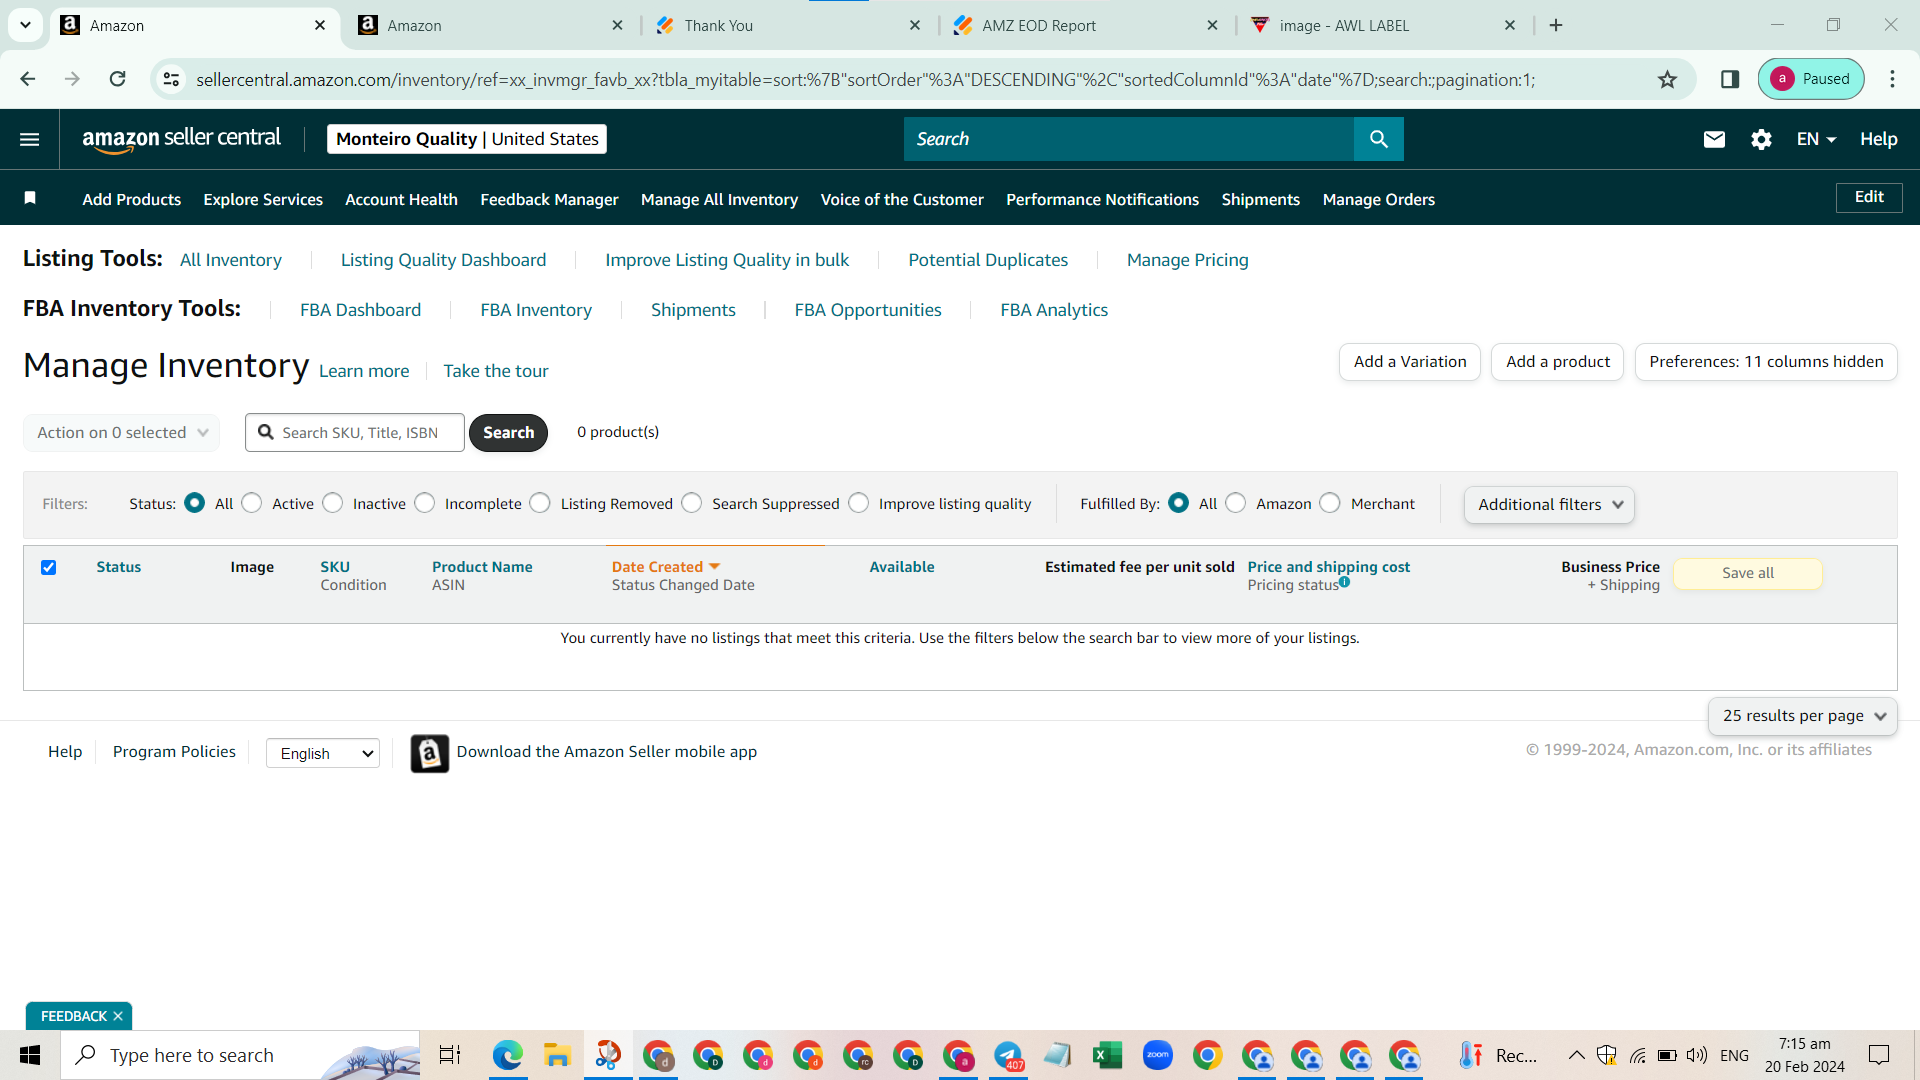
Task: Open Telegram from the taskbar
Action: (x=1008, y=1055)
